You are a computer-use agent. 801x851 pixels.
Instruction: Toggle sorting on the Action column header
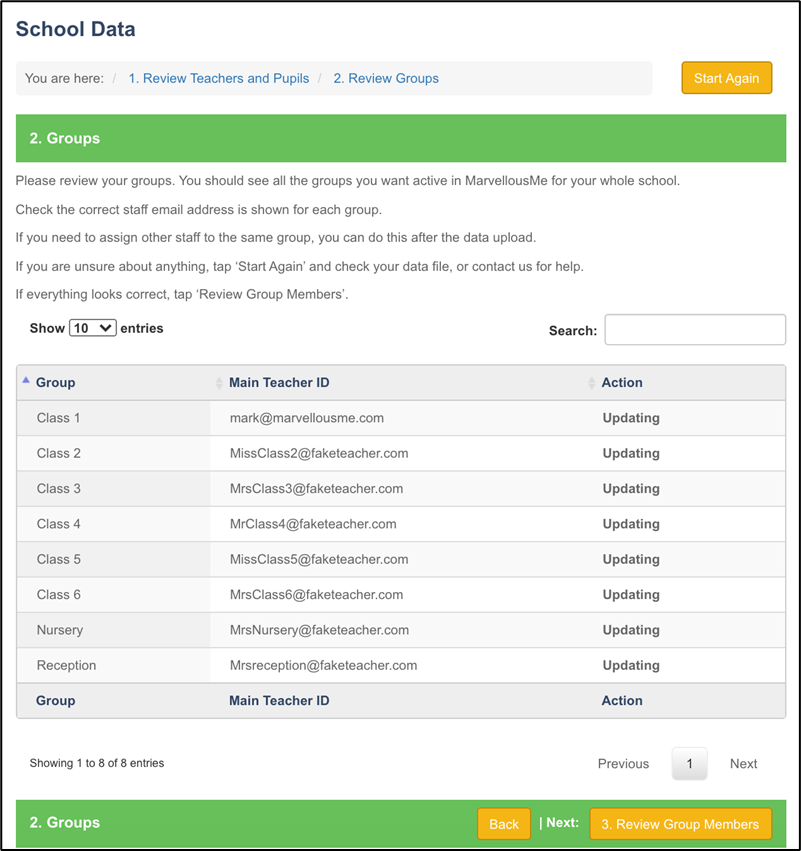click(621, 383)
